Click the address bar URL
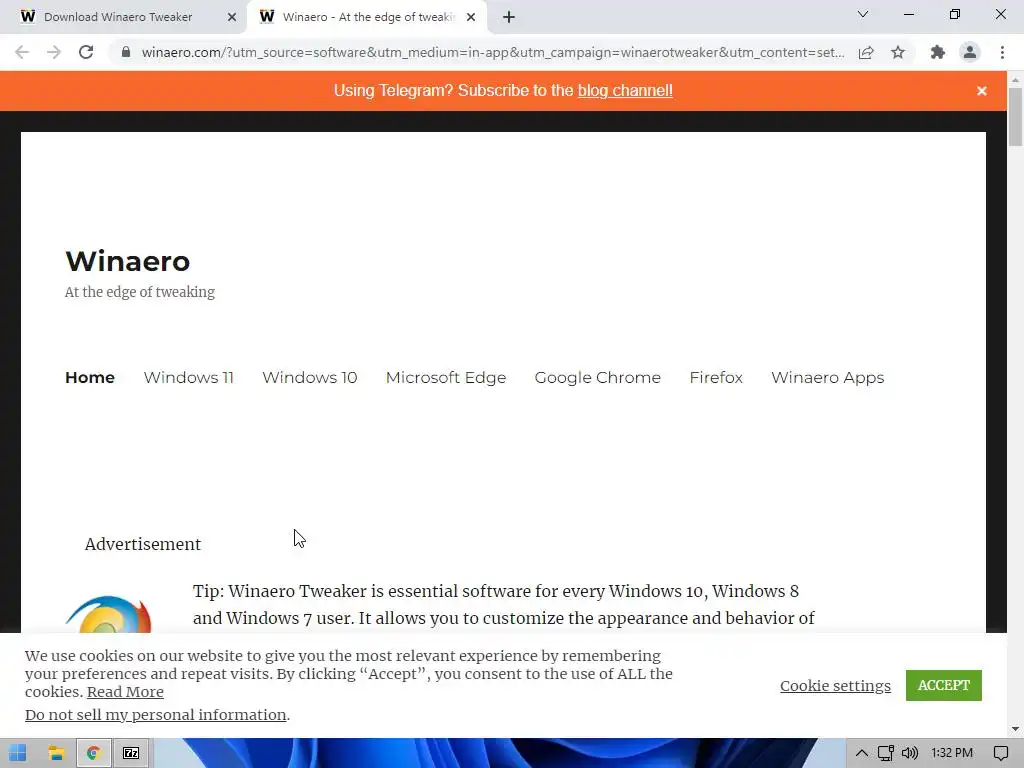This screenshot has height=768, width=1024. pyautogui.click(x=492, y=52)
